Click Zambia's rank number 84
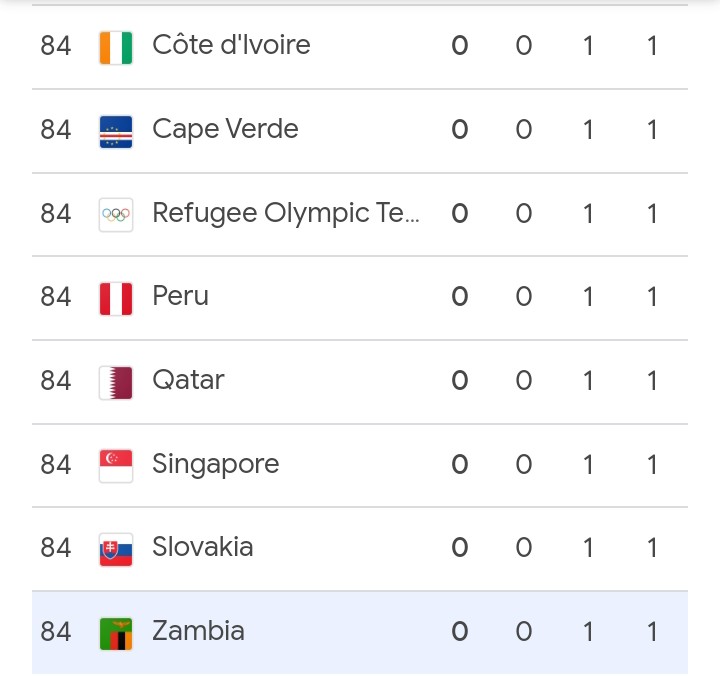Screen dimensions: 720x676 click(56, 631)
